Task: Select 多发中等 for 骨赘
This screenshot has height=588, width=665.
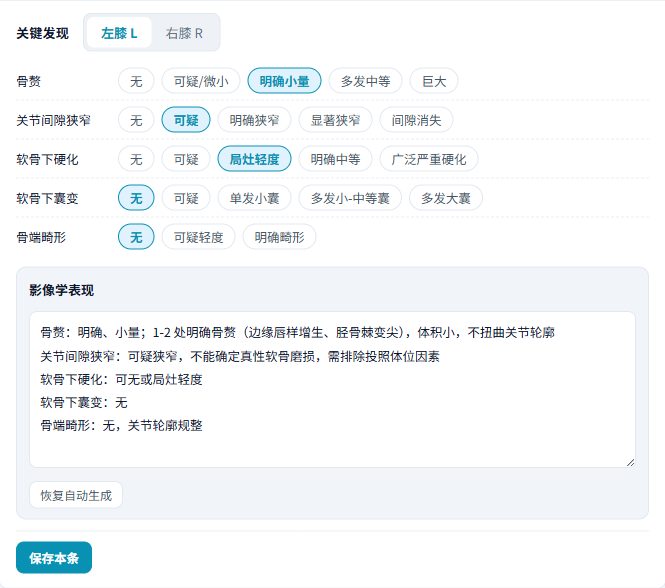Action: click(x=365, y=81)
